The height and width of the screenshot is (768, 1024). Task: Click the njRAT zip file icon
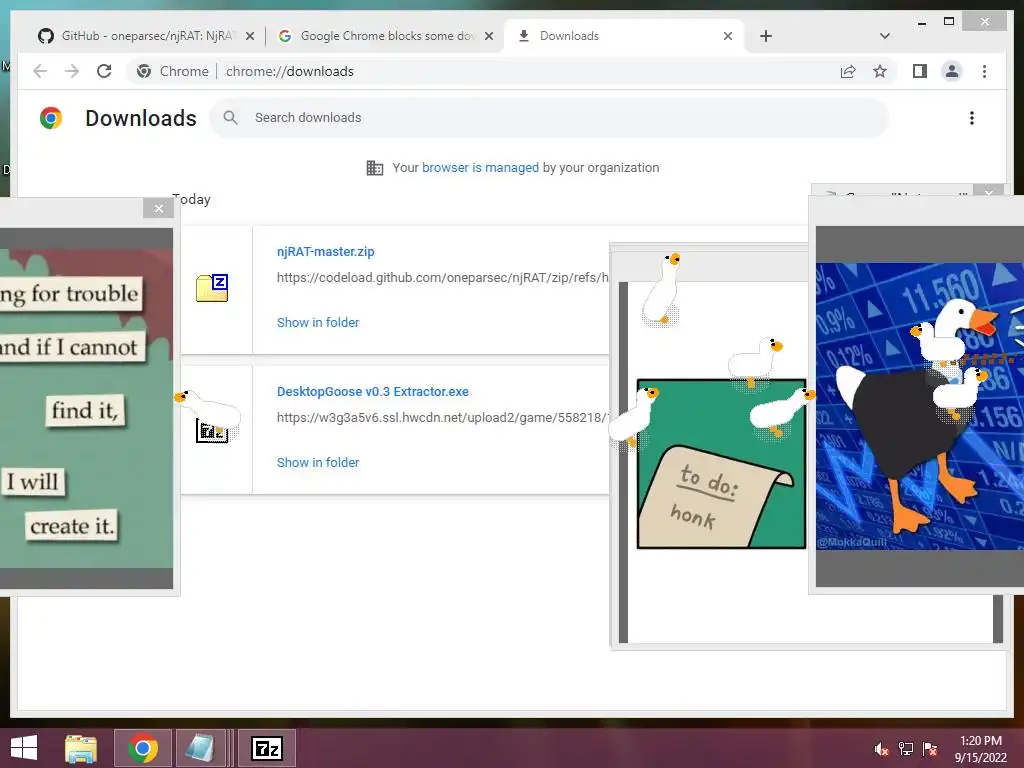[212, 288]
